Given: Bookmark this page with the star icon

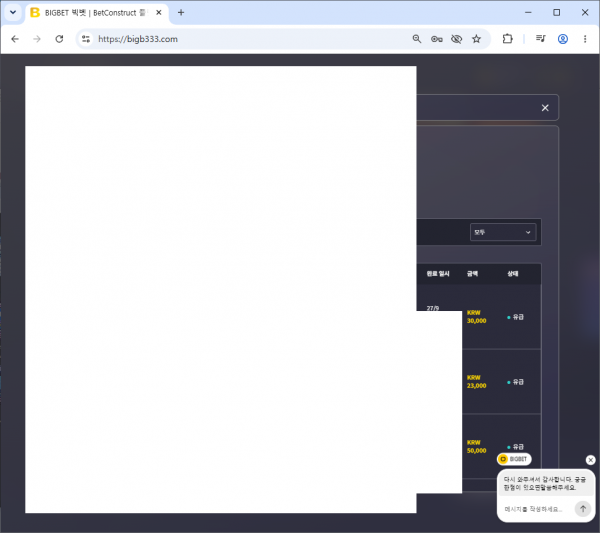Looking at the screenshot, I should coord(476,39).
